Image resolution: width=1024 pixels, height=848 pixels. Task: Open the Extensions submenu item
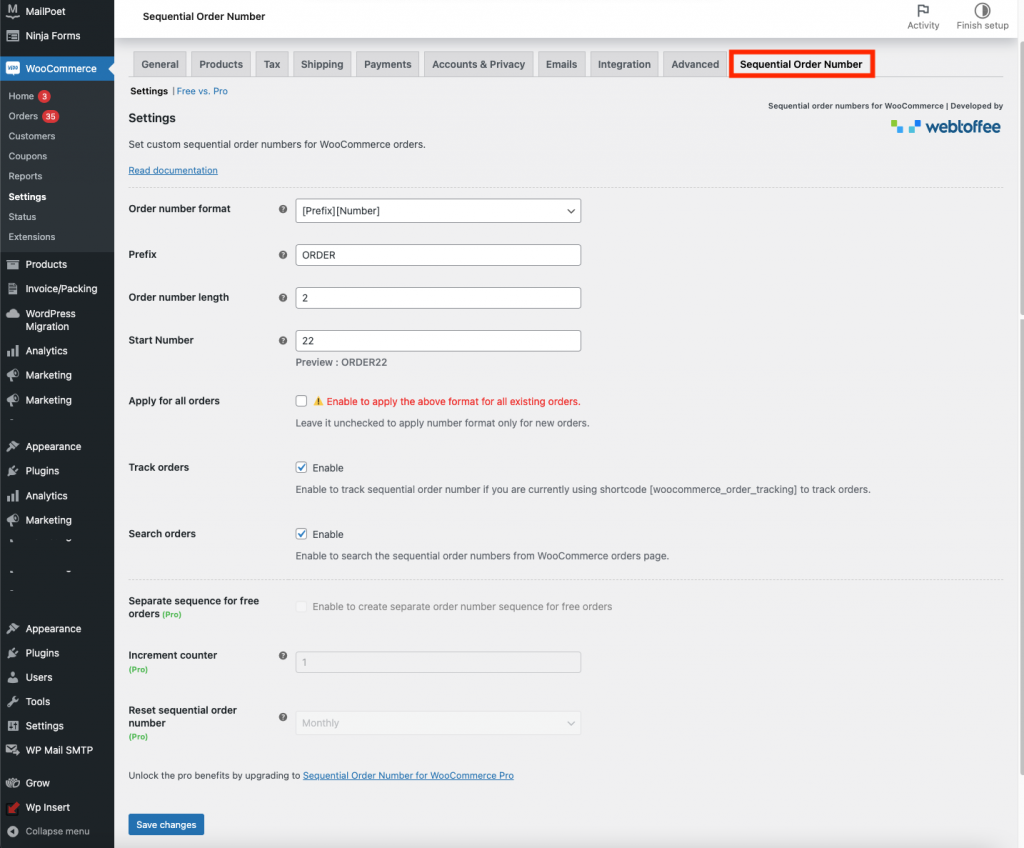pos(32,237)
